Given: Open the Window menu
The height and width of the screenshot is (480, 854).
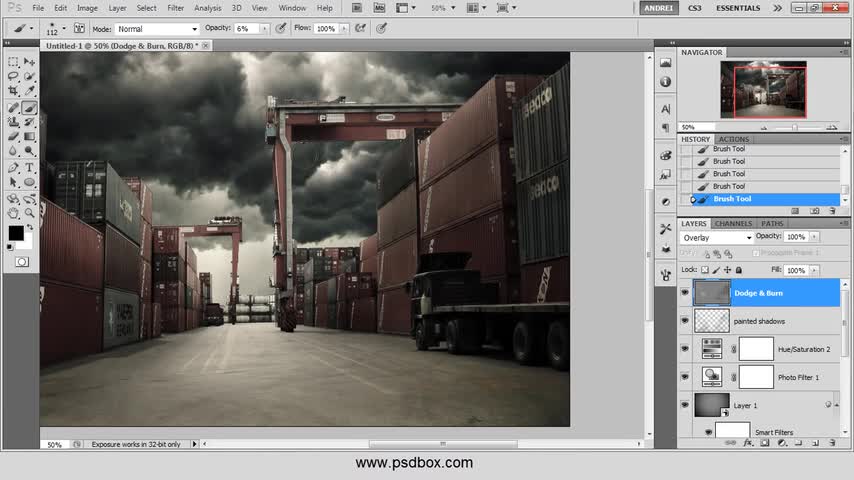Looking at the screenshot, I should point(292,8).
